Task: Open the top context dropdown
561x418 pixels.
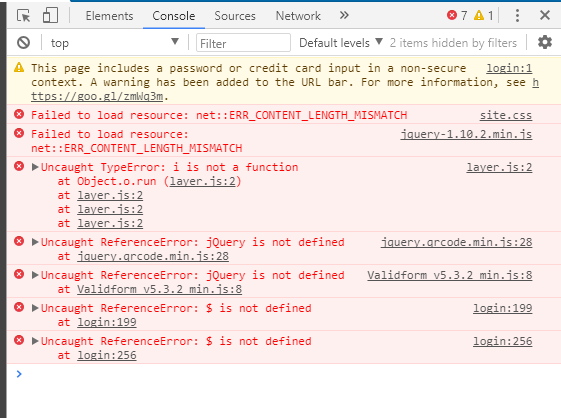Action: 114,43
